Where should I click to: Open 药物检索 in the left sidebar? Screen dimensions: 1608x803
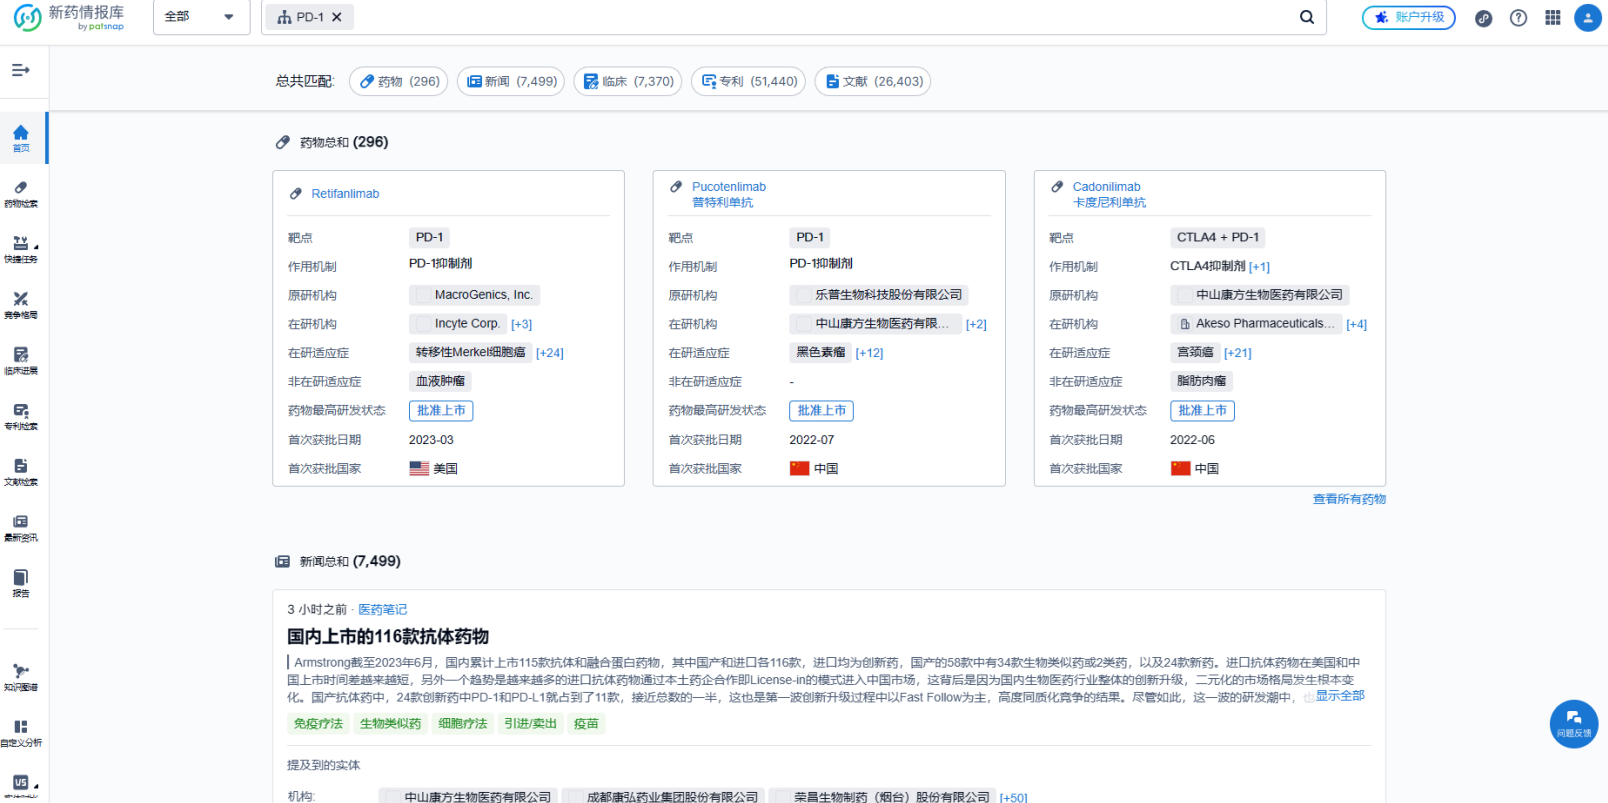tap(21, 194)
